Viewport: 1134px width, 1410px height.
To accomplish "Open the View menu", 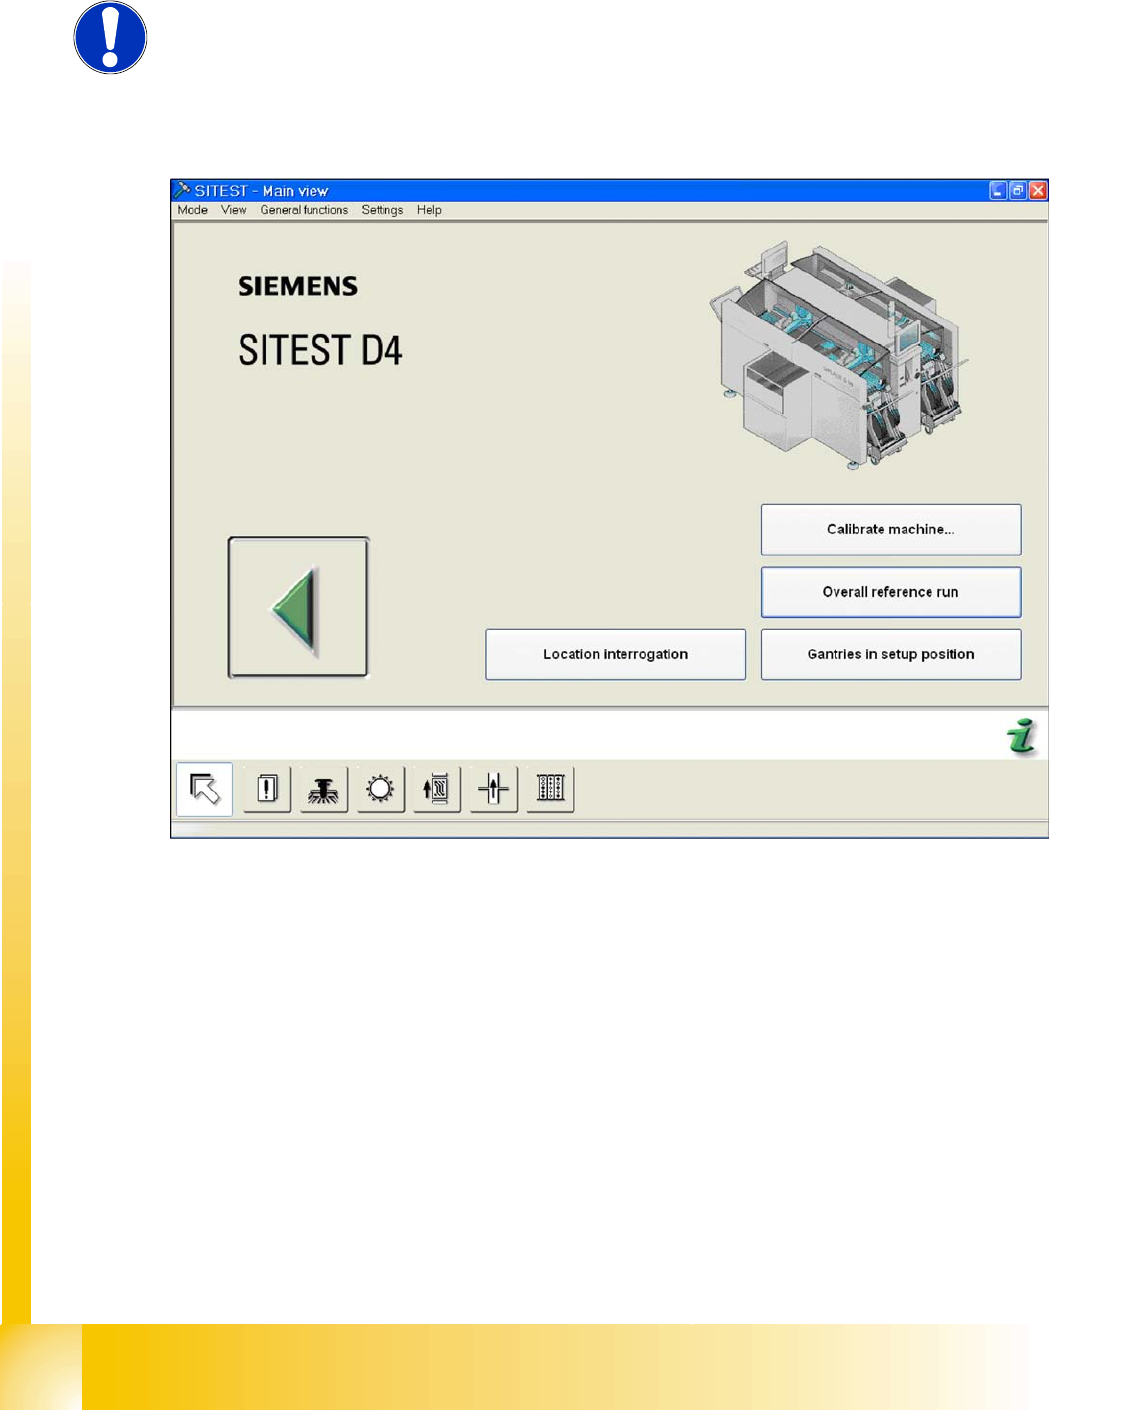I will click(x=234, y=210).
